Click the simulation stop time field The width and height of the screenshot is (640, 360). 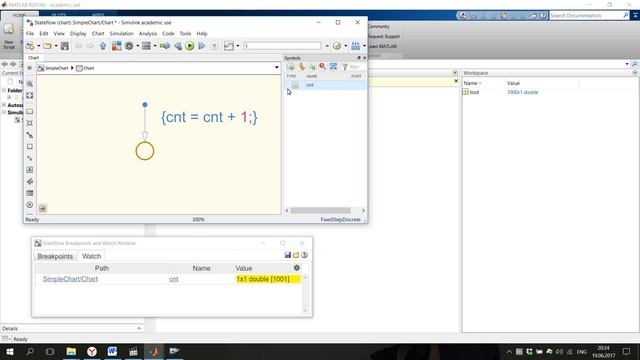point(282,46)
